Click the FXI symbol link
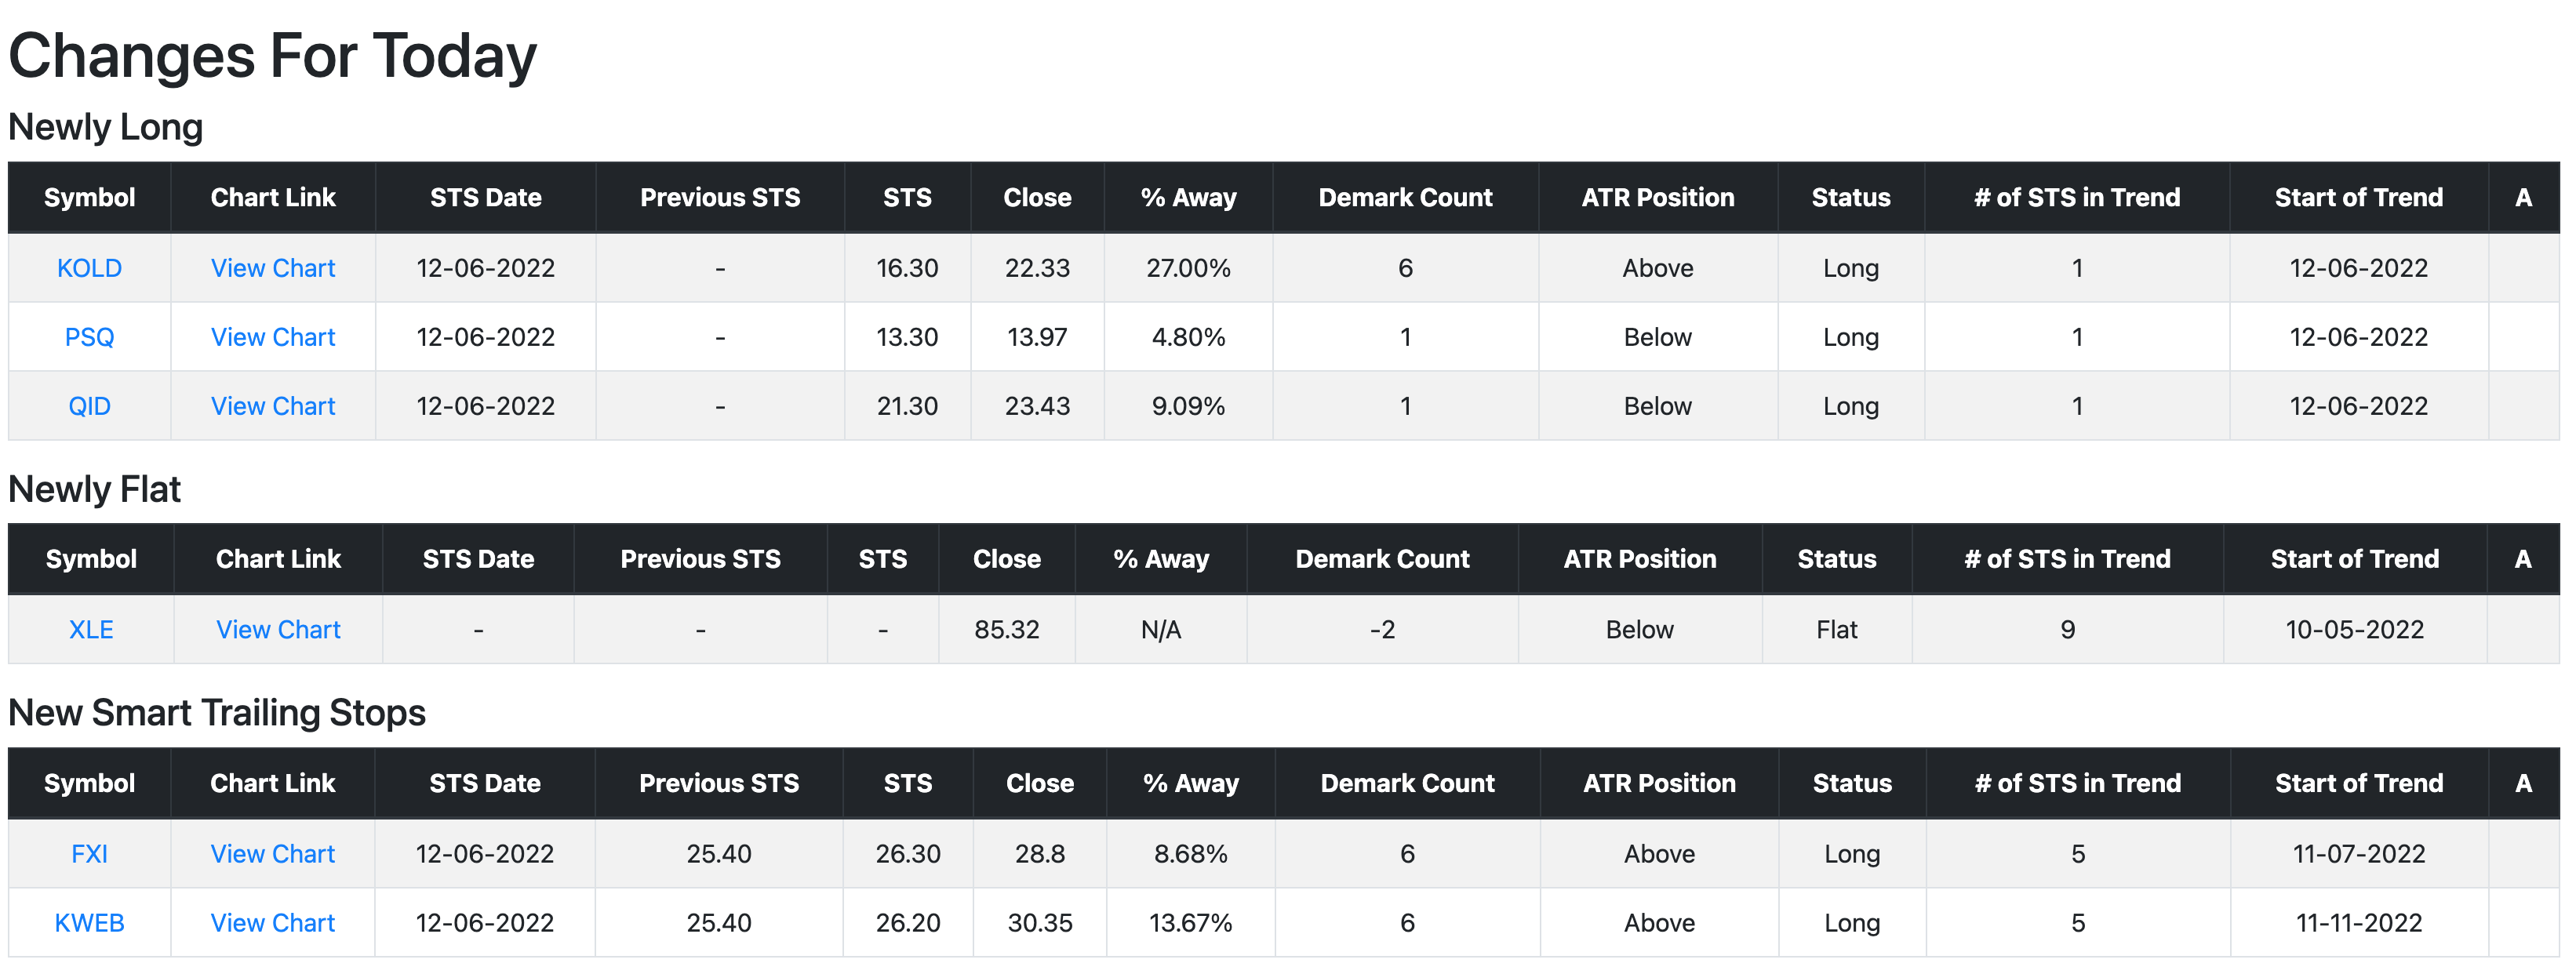 pos(89,854)
